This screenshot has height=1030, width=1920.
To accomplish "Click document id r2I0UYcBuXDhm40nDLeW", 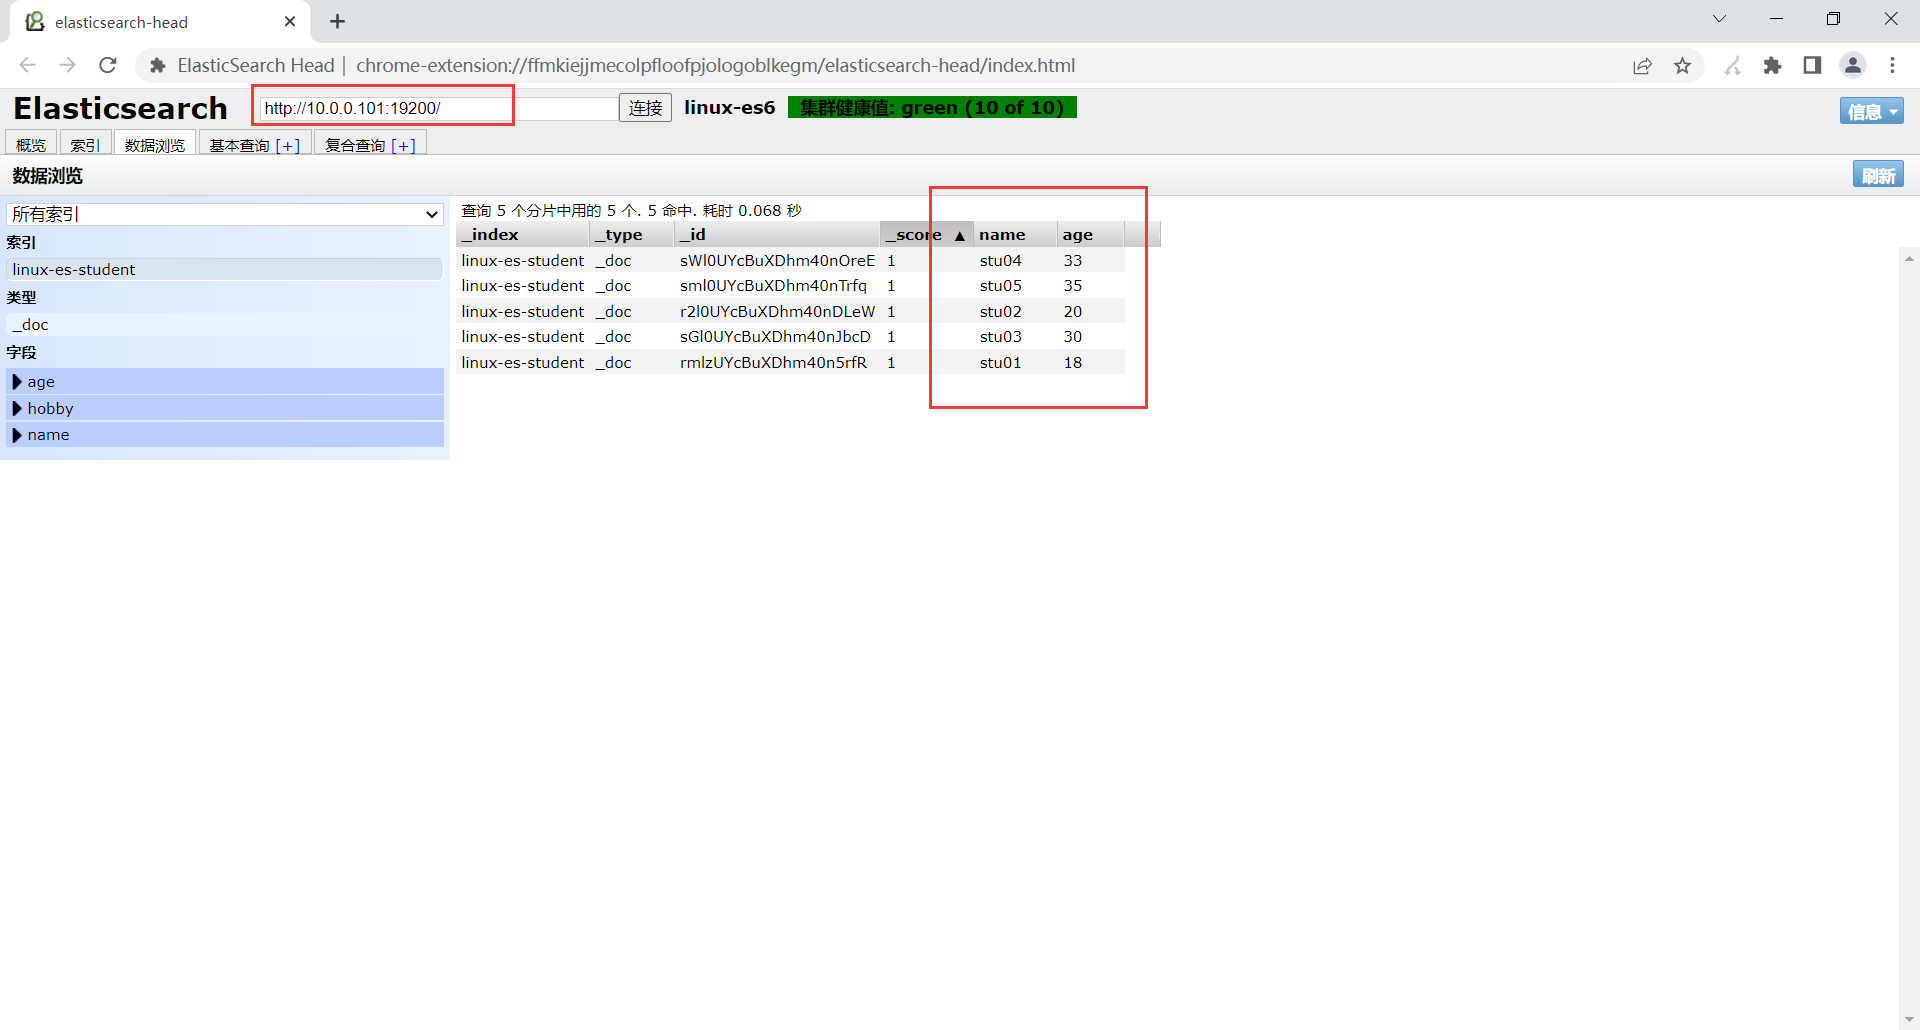I will (777, 311).
